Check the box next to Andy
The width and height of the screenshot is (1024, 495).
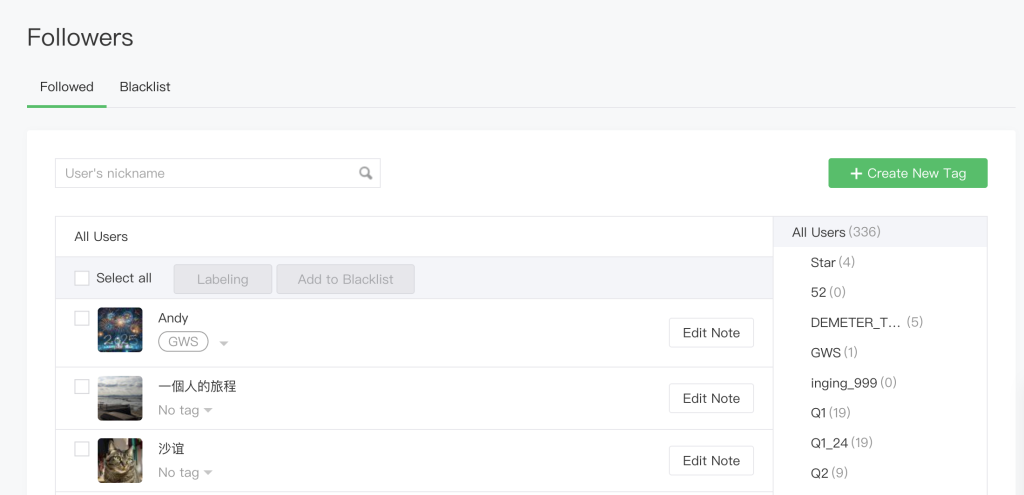click(x=82, y=318)
